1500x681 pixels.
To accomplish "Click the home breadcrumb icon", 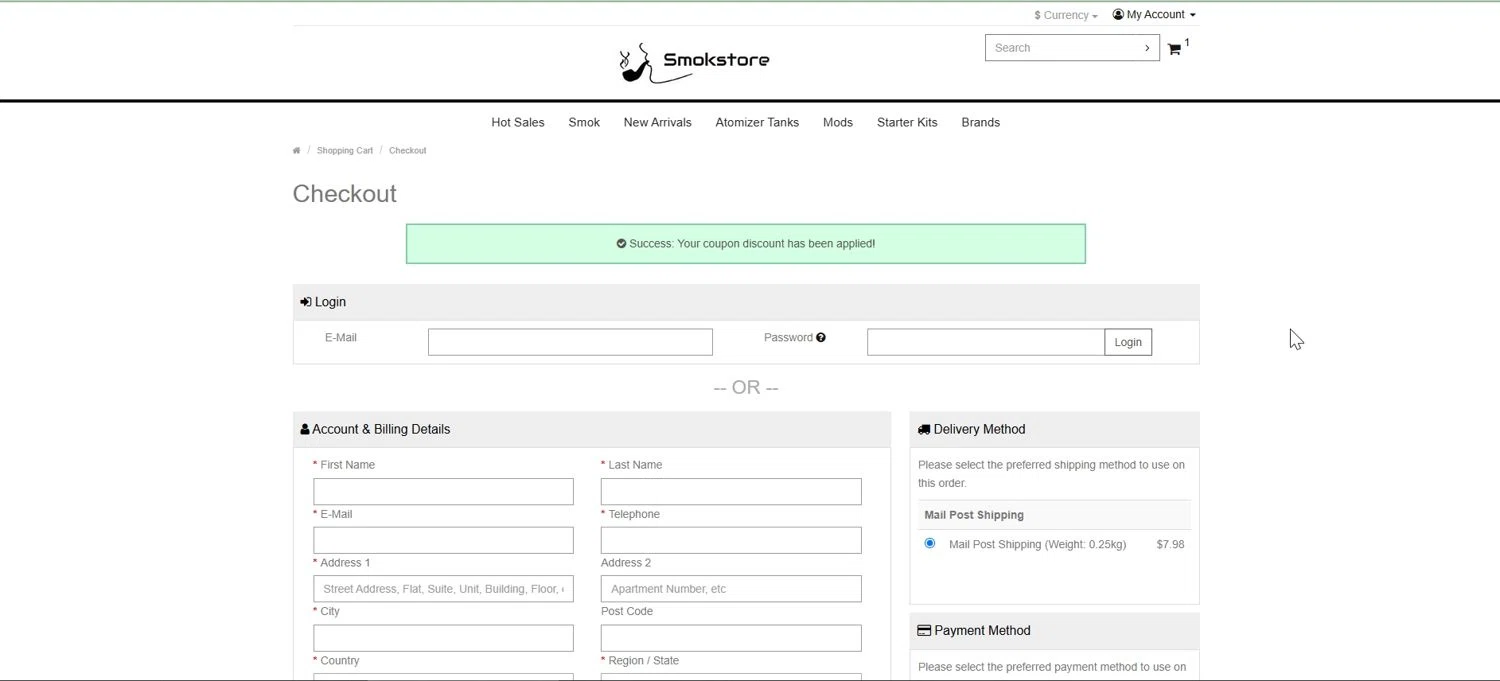I will 296,151.
